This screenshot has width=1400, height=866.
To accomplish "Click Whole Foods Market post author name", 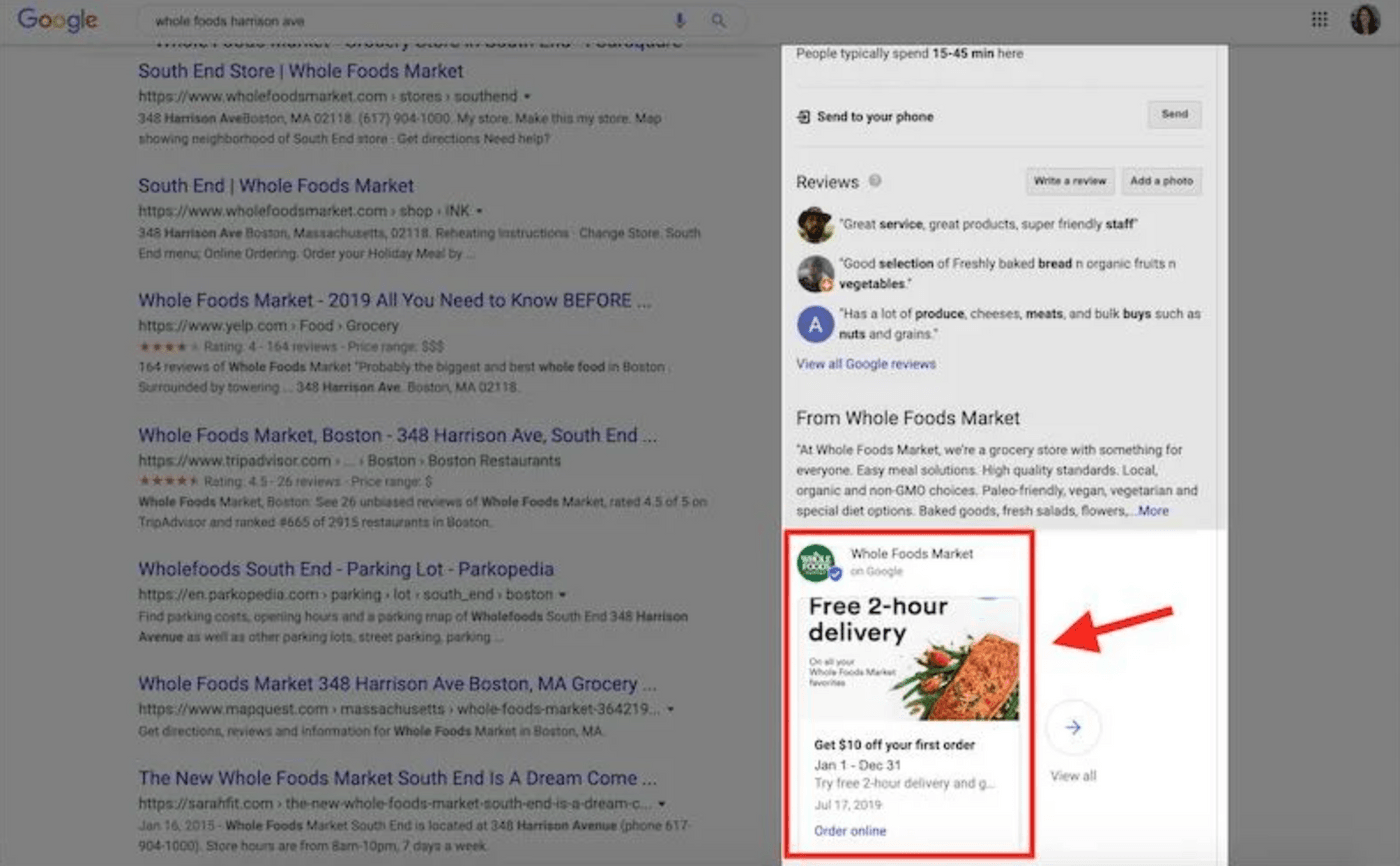I will coord(912,554).
